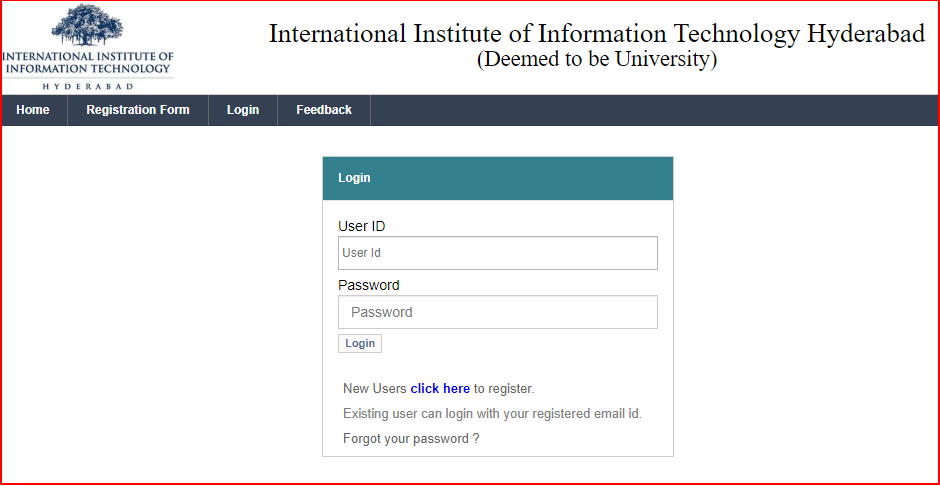Click the teal Login panel header
Screen dimensions: 940x486
point(497,178)
